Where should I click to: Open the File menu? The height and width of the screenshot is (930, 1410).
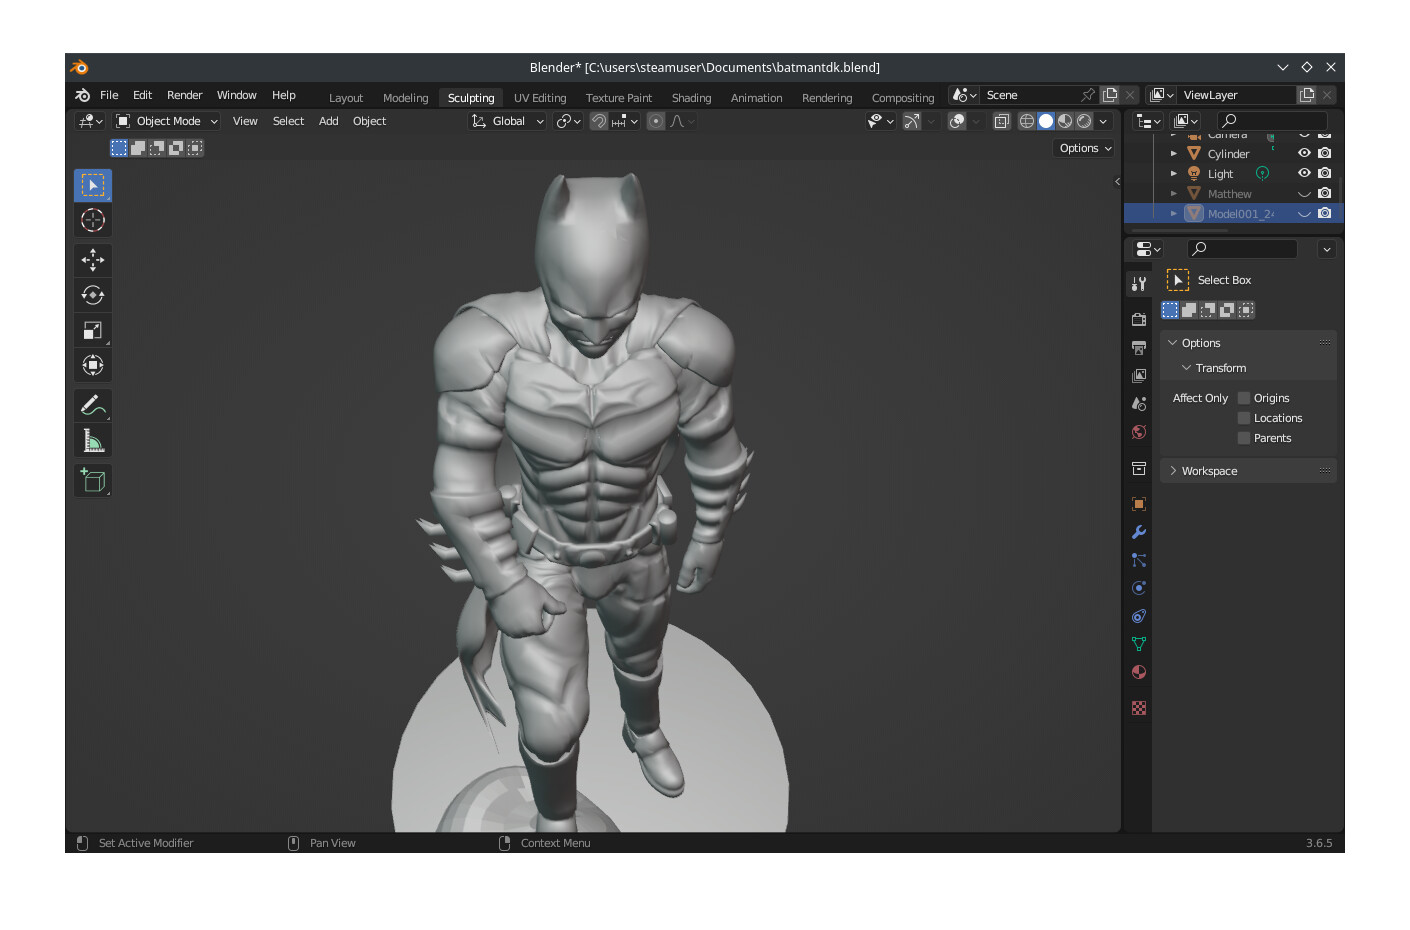109,95
